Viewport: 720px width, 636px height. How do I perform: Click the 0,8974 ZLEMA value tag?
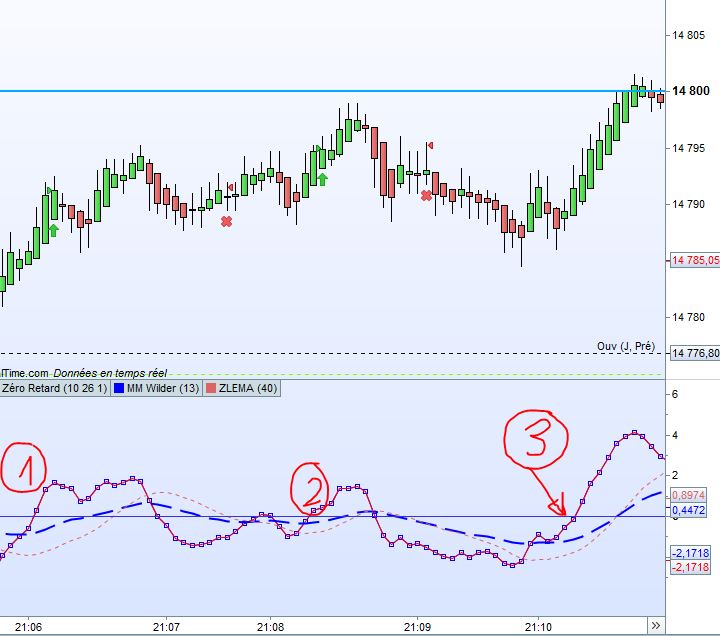pos(688,495)
